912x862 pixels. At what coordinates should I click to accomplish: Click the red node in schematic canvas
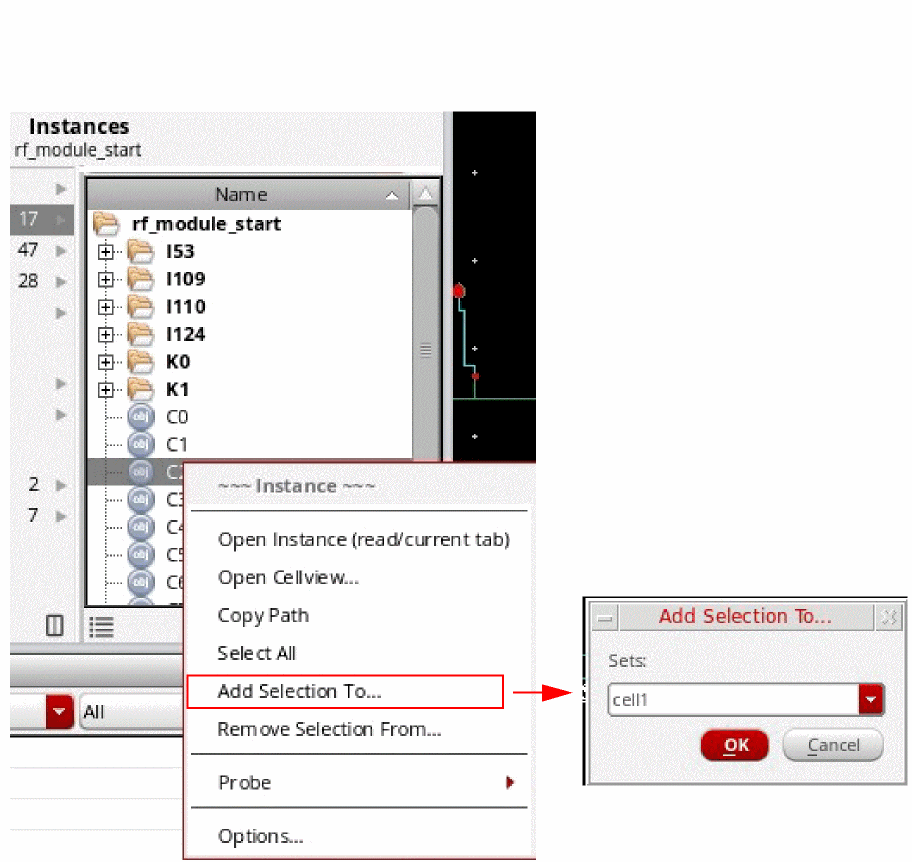[459, 291]
